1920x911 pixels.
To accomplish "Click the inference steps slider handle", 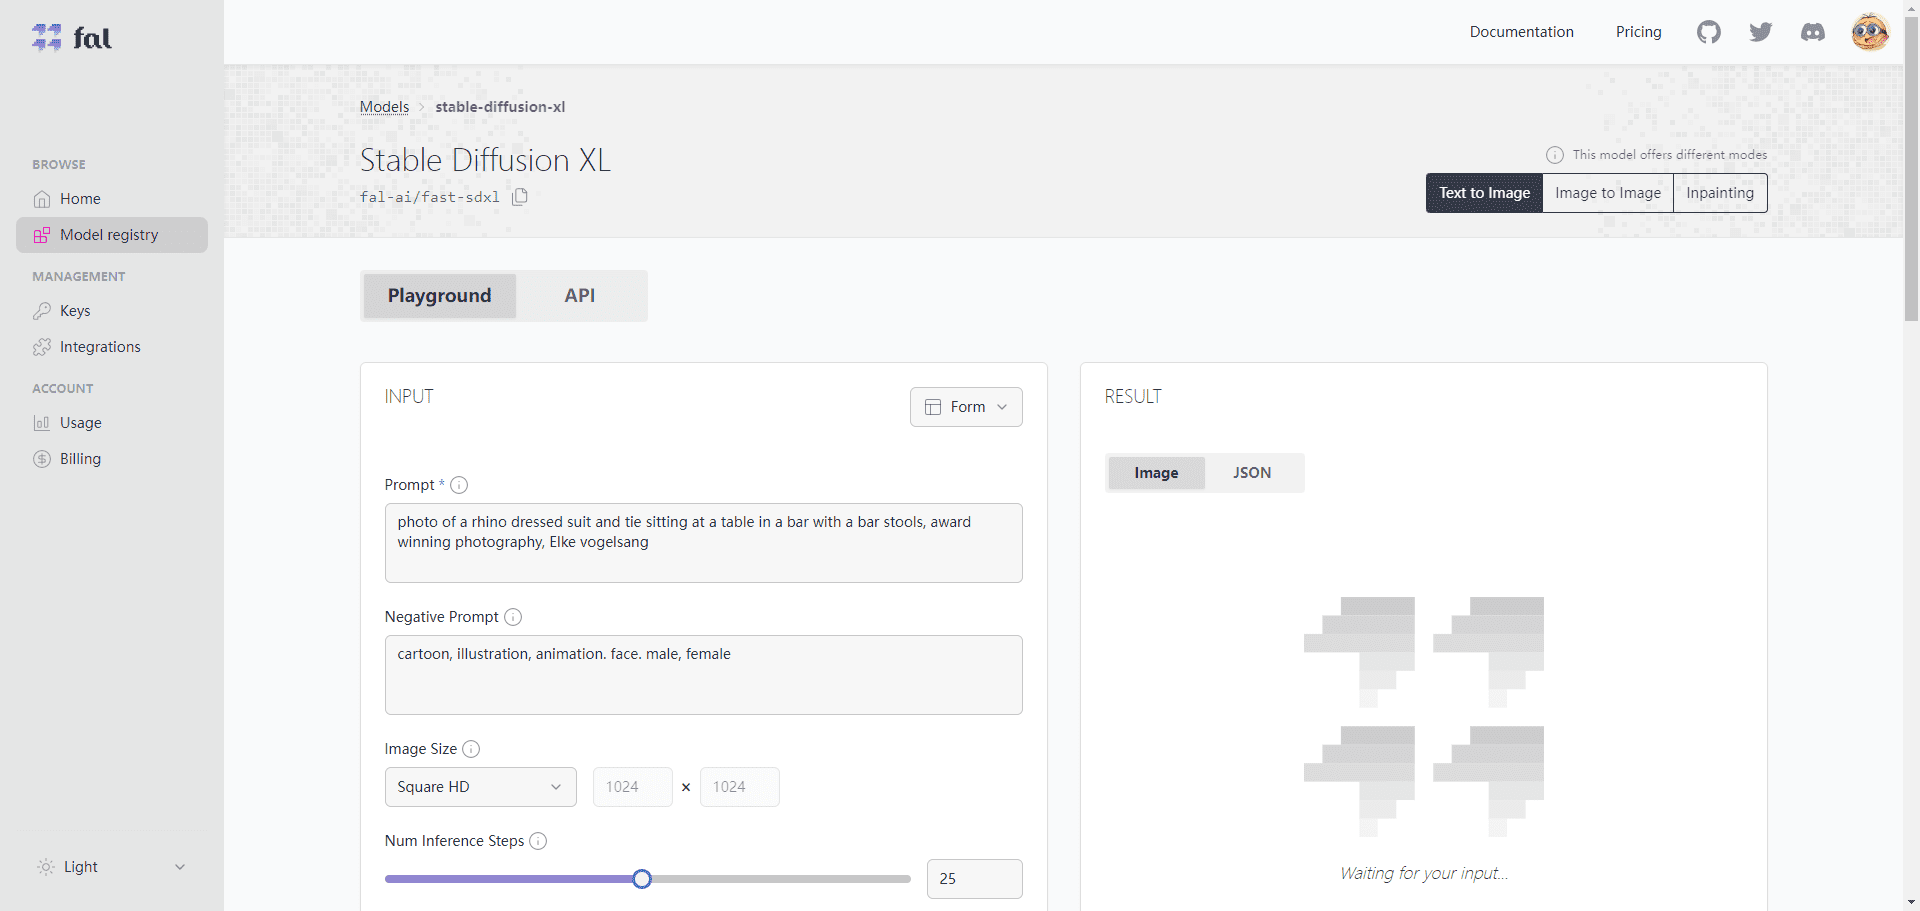I will [x=642, y=879].
